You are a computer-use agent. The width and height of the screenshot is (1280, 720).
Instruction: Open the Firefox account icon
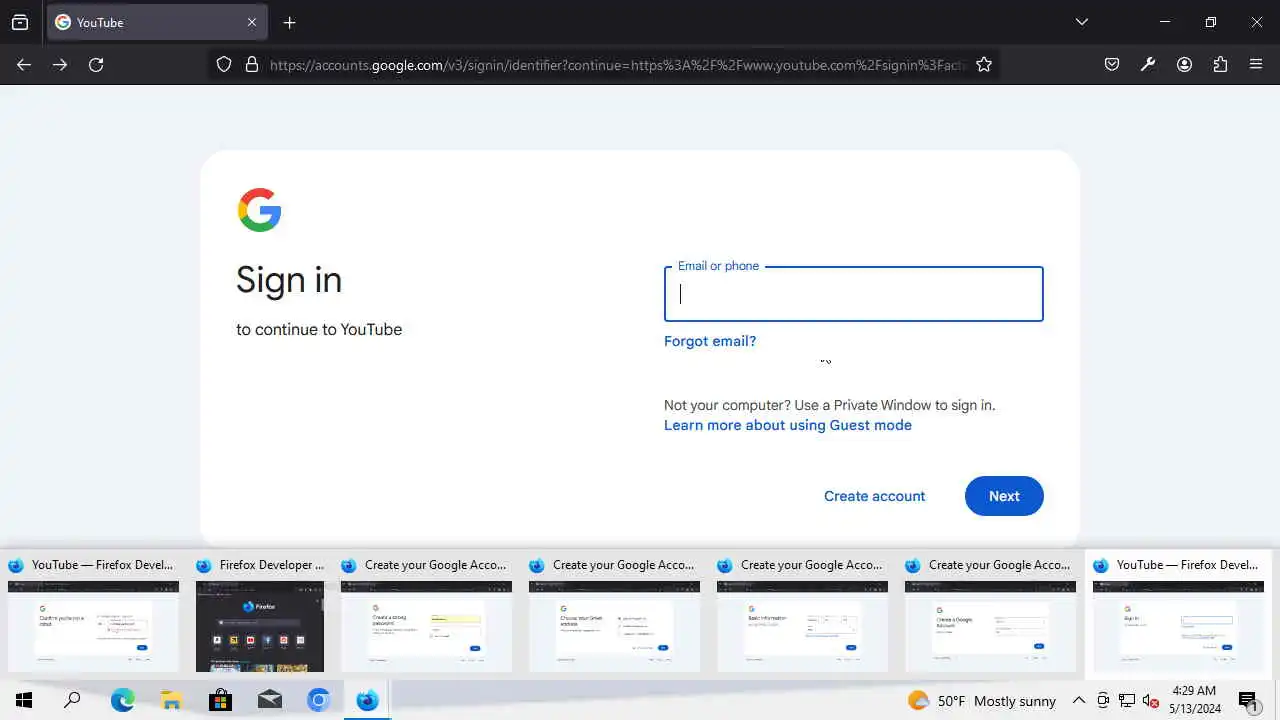(1184, 64)
